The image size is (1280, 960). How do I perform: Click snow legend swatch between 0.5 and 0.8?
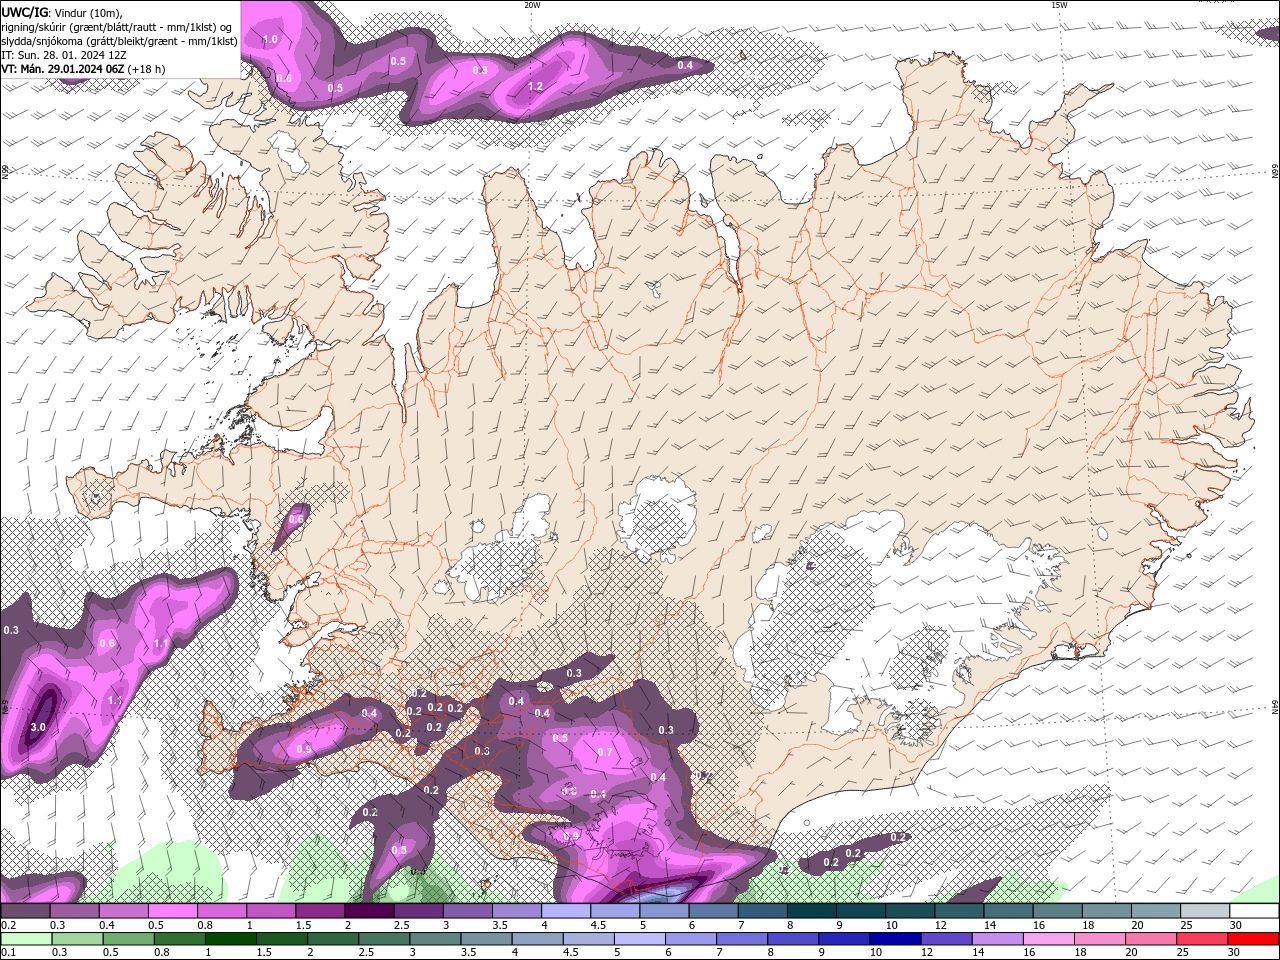click(x=172, y=911)
